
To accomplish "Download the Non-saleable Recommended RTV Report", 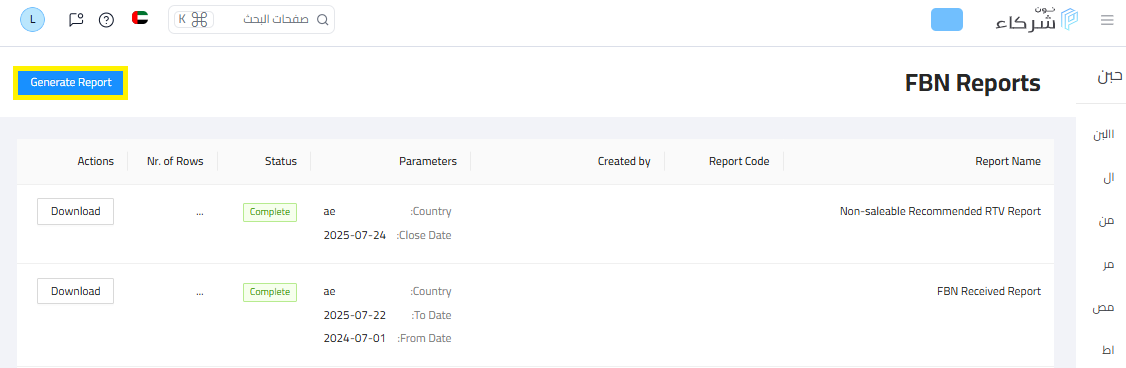I will 75,211.
